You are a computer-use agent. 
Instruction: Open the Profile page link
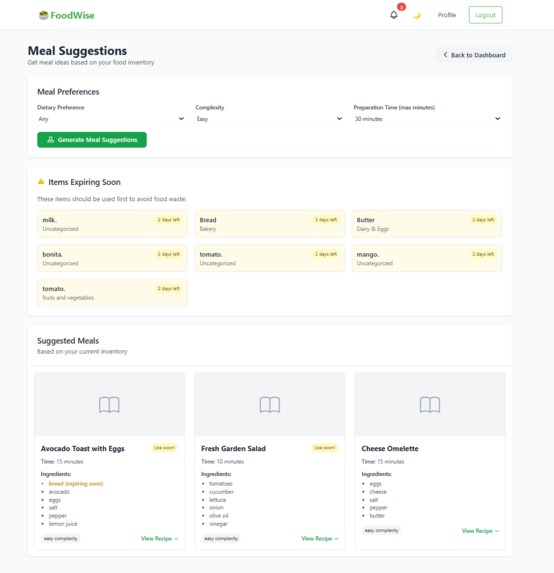click(x=447, y=15)
